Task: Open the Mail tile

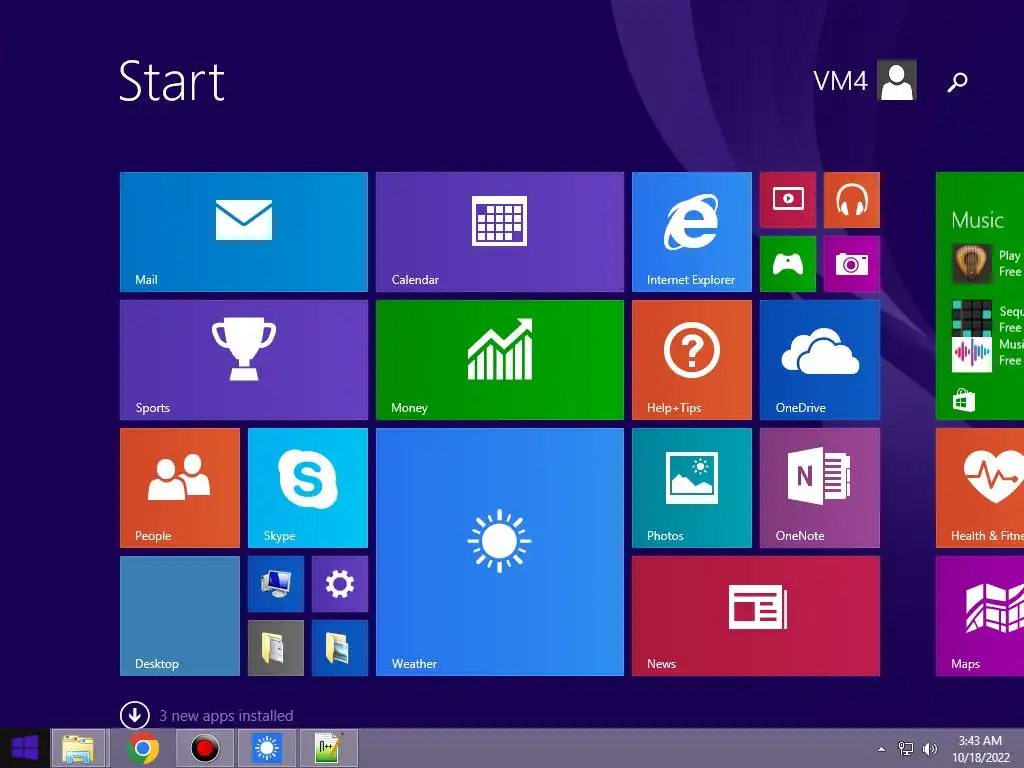Action: (x=244, y=232)
